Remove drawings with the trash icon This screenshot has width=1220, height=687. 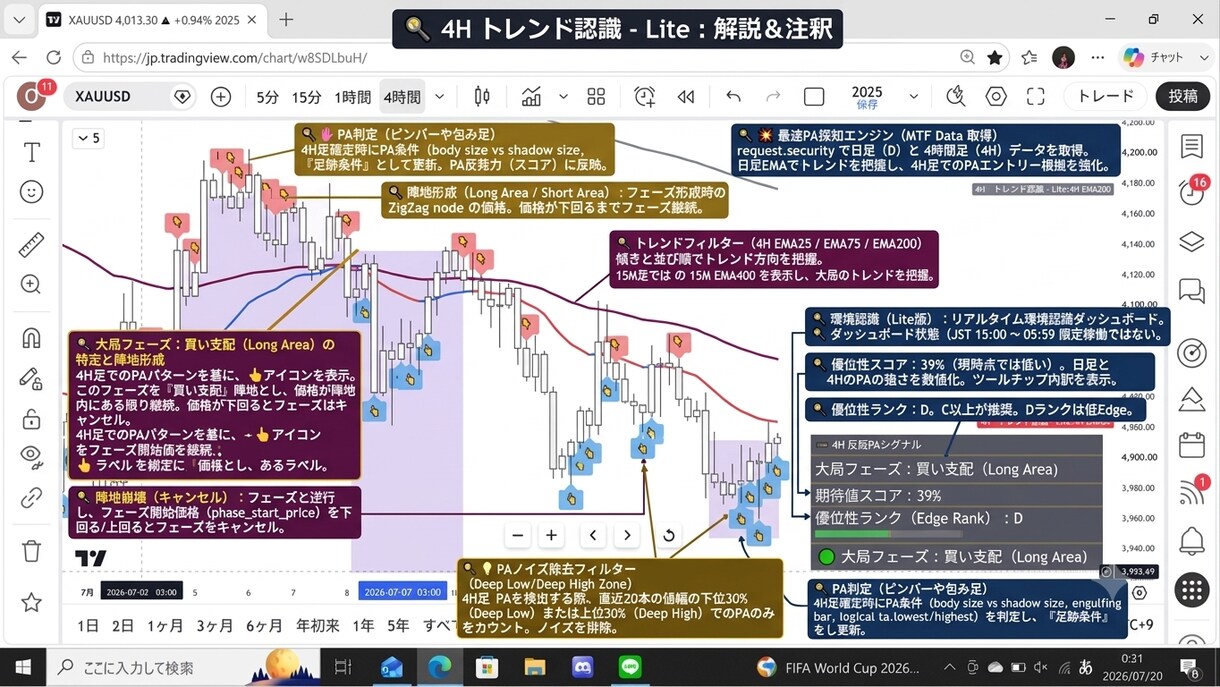(x=32, y=550)
